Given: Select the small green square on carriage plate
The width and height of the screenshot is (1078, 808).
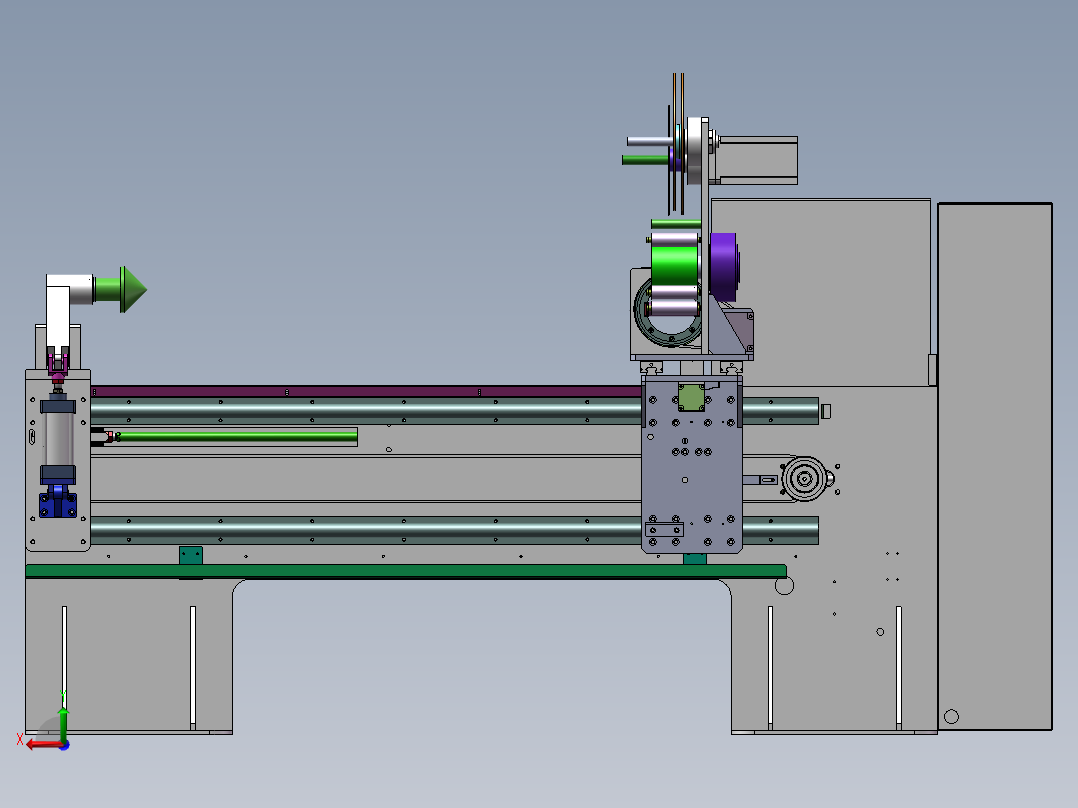Looking at the screenshot, I should (x=691, y=397).
